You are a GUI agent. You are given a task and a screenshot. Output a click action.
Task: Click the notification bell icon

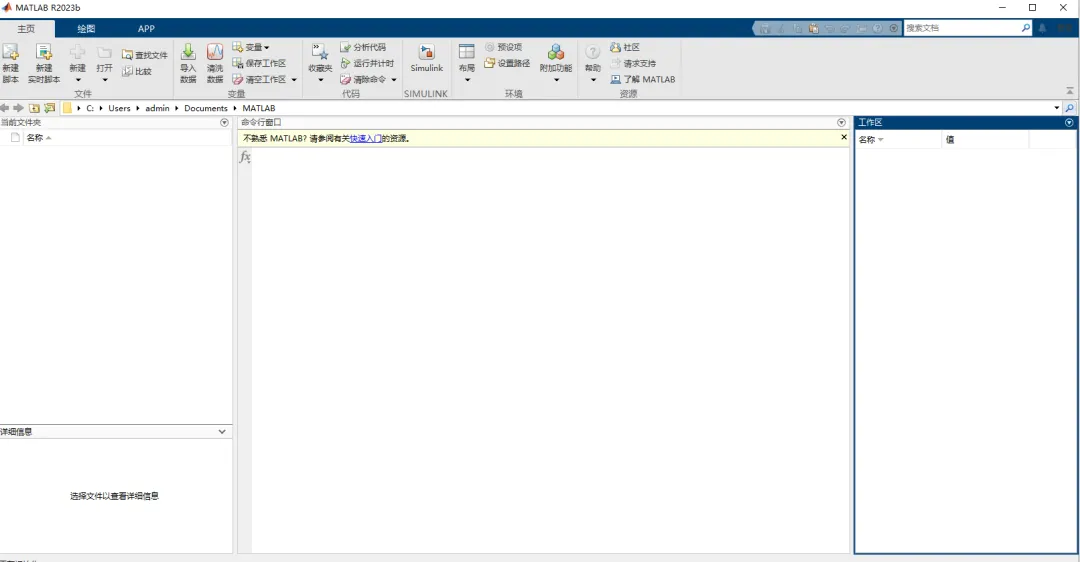[1042, 28]
